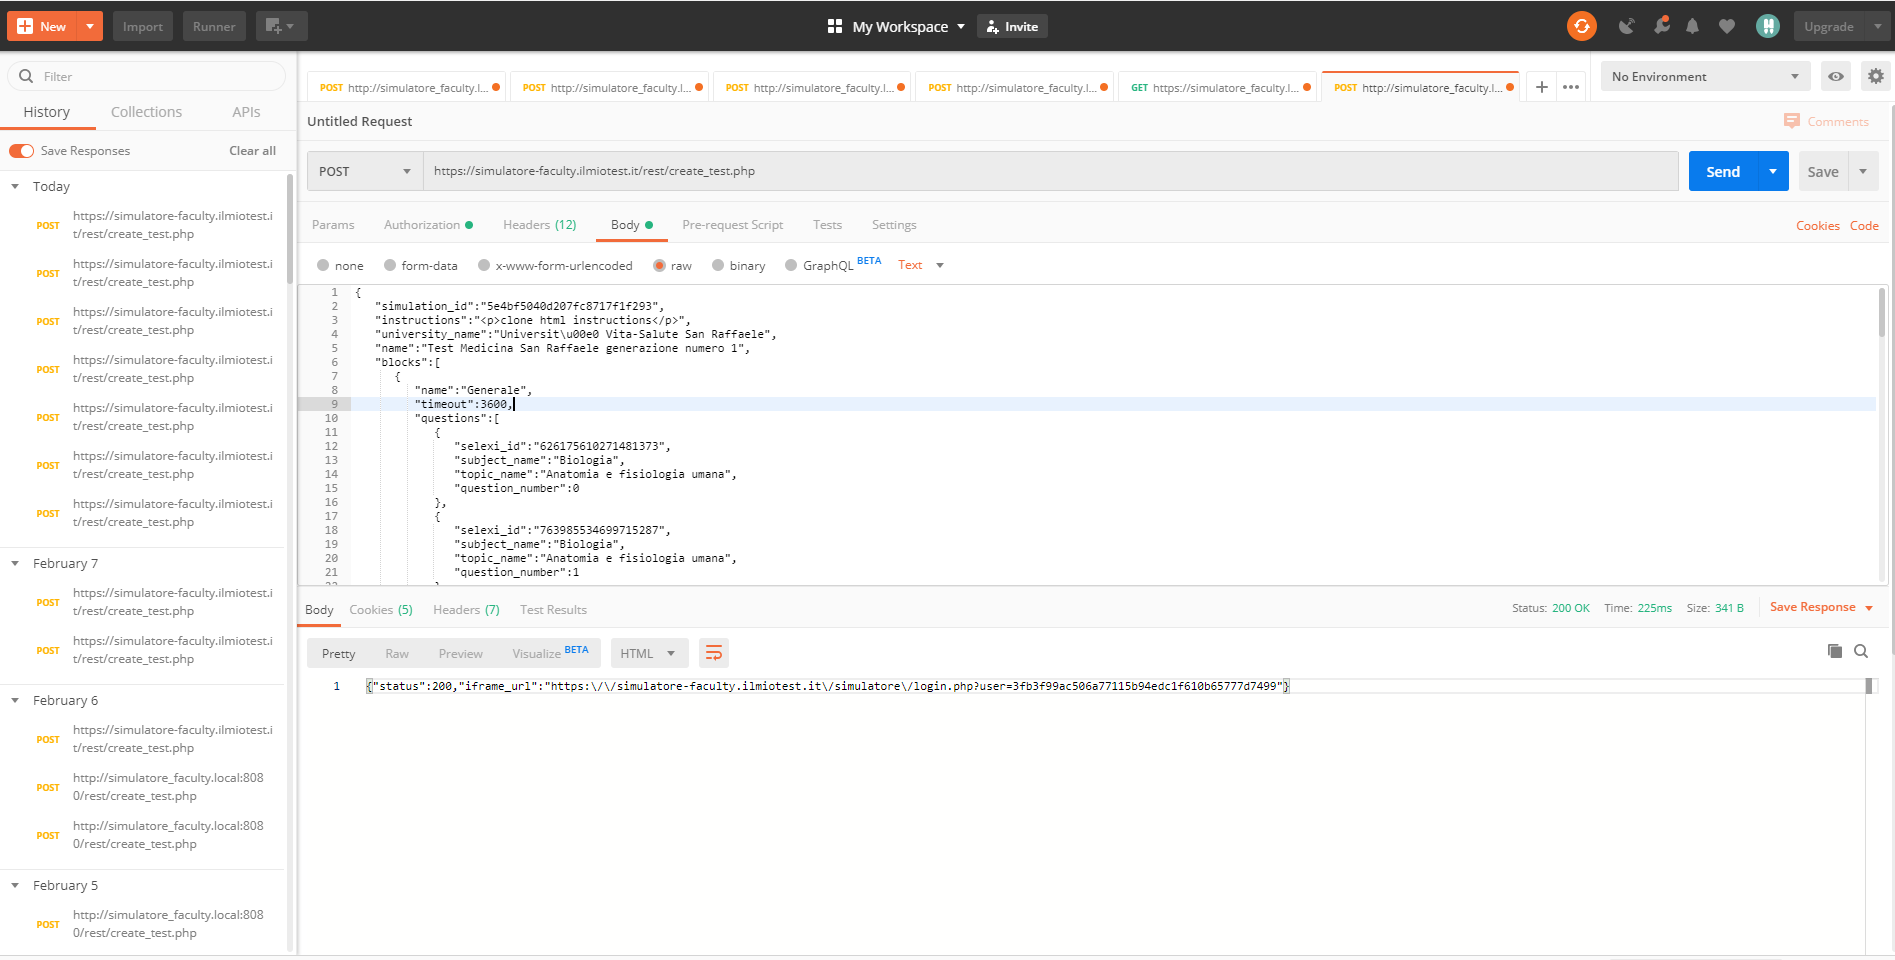This screenshot has height=960, width=1895.
Task: Collapse the February 5 history group
Action: click(15, 885)
